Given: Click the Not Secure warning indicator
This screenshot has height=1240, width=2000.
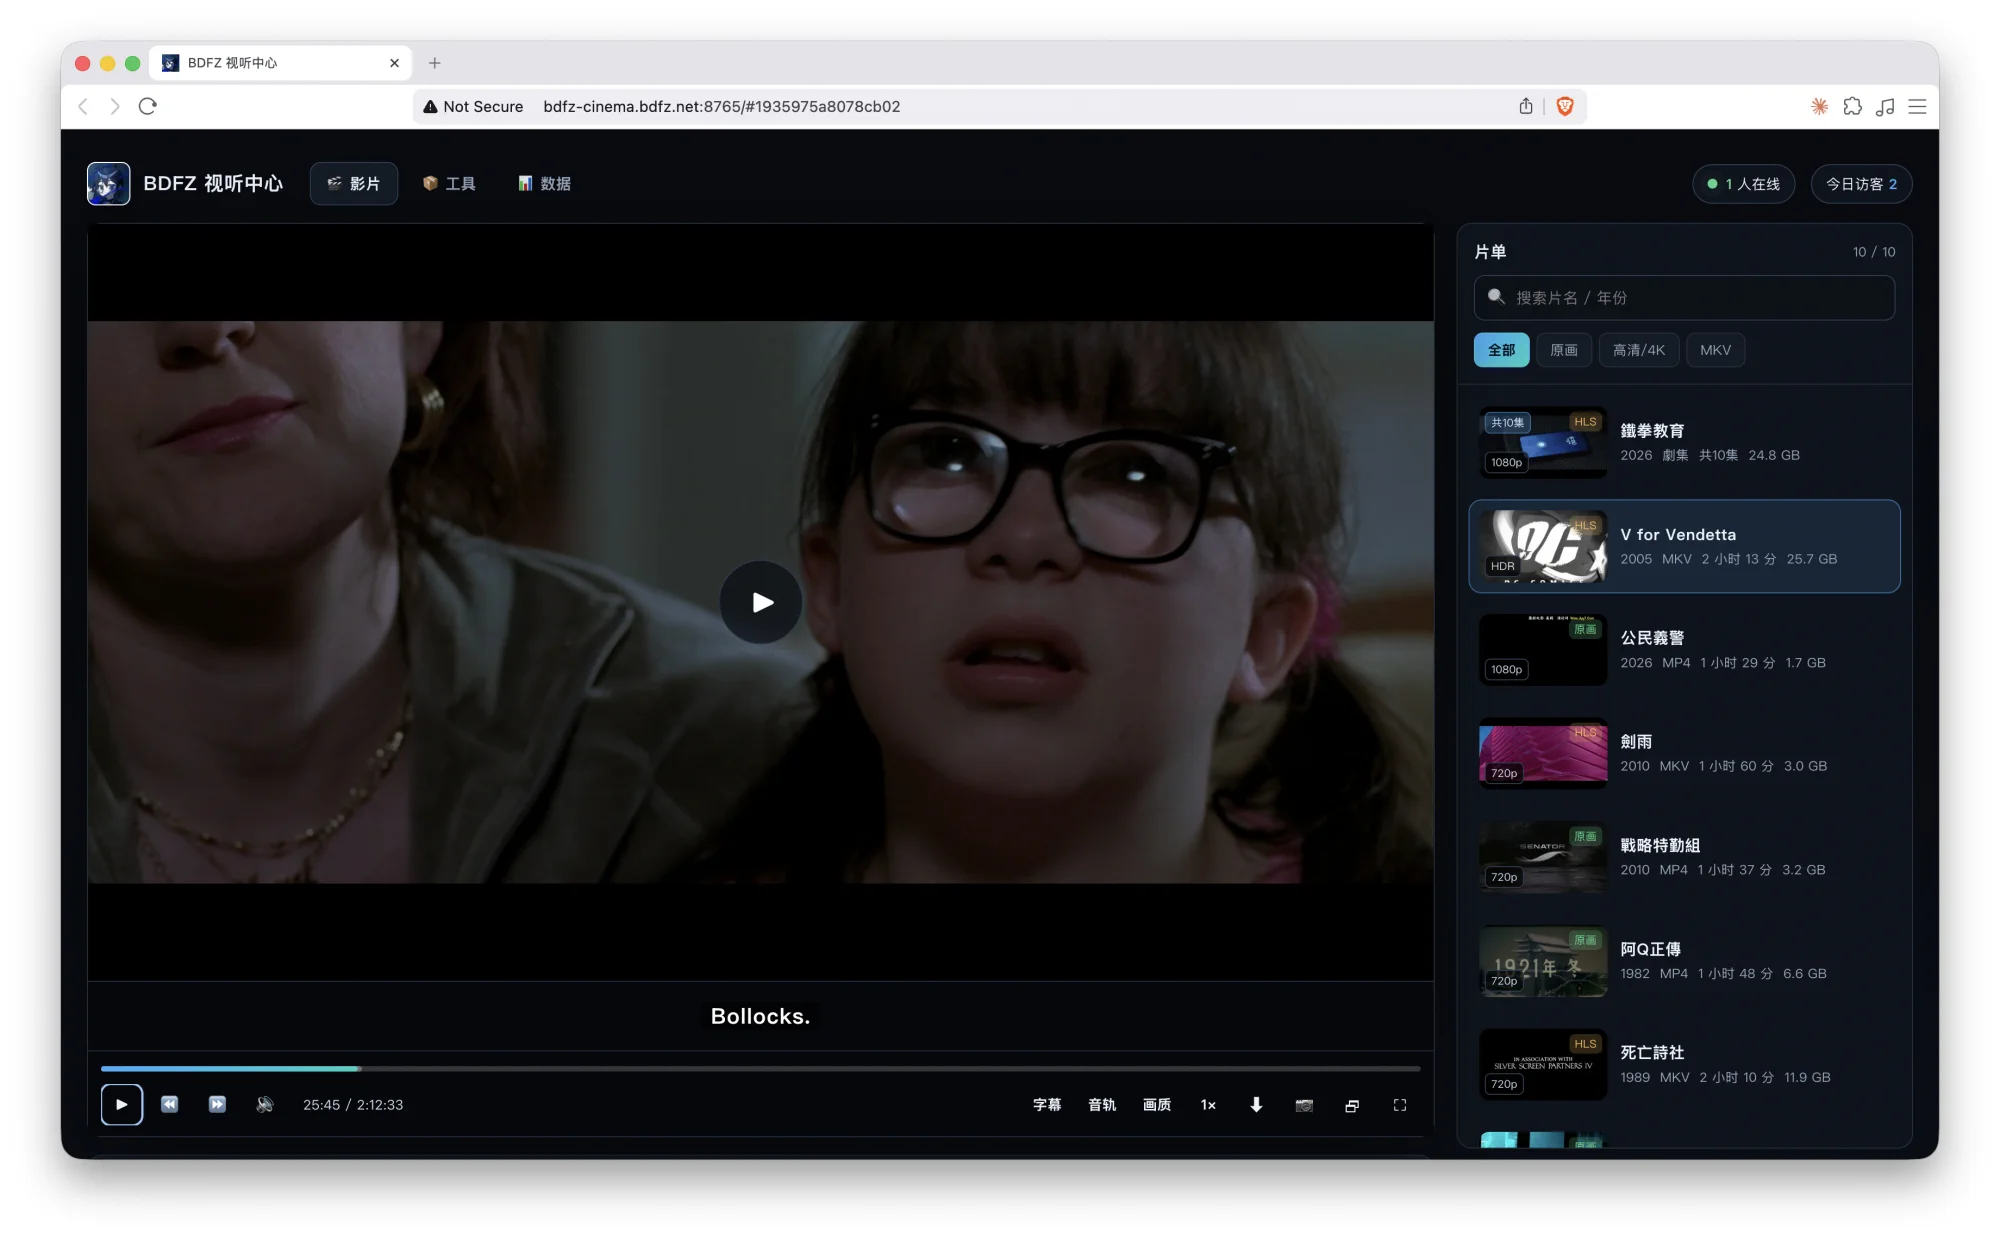Looking at the screenshot, I should point(473,106).
